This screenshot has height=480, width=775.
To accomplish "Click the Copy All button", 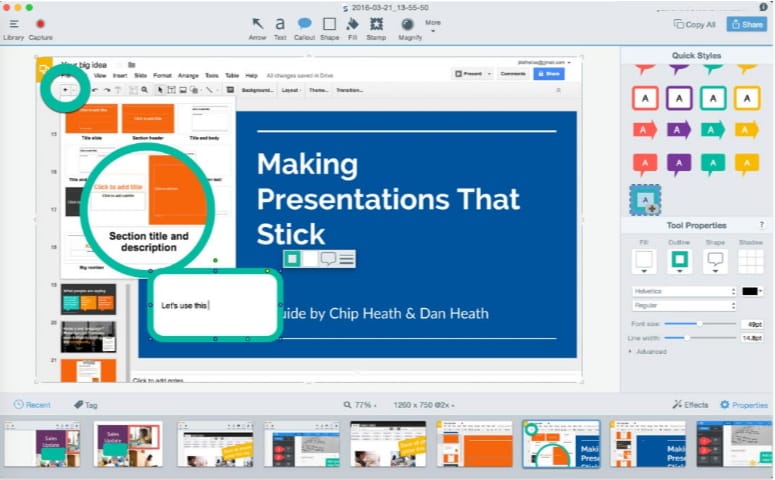I will [x=695, y=24].
